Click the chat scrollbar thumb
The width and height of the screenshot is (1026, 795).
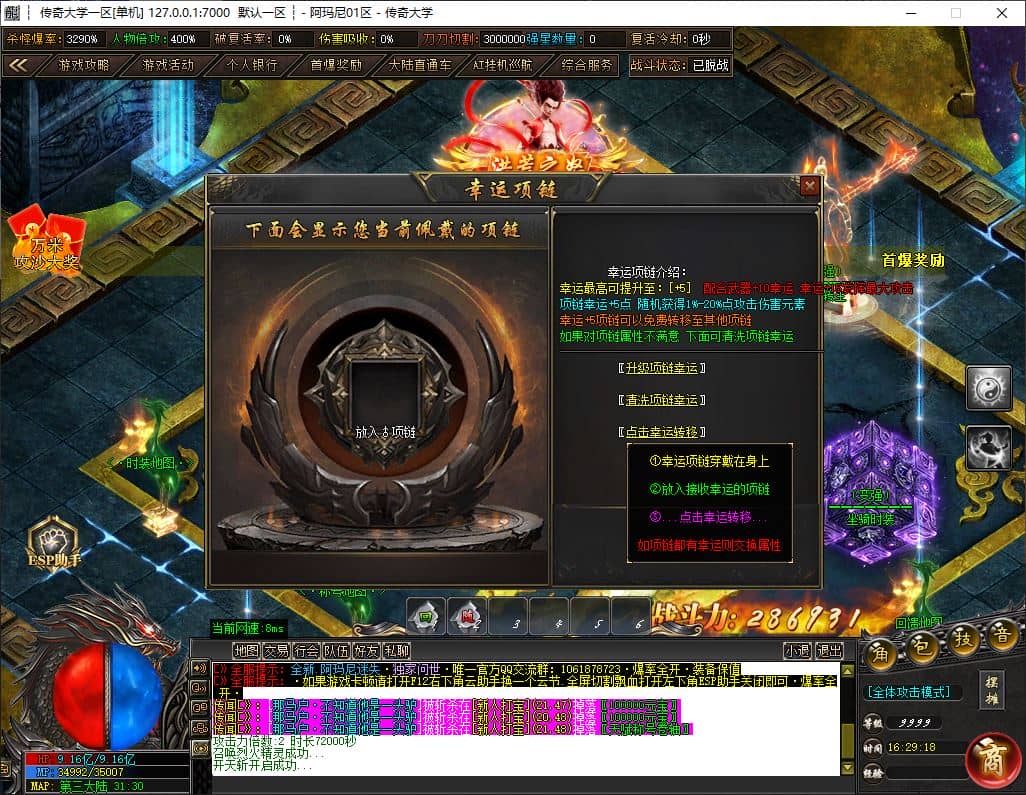(x=847, y=742)
